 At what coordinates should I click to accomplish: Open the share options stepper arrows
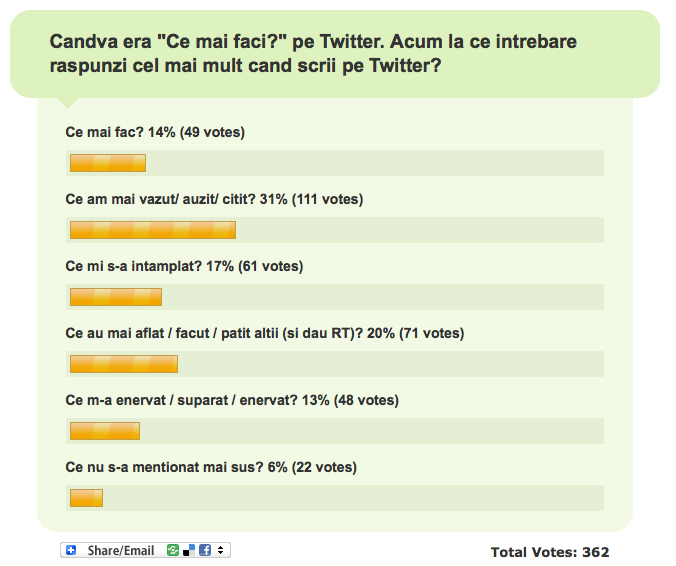click(x=220, y=550)
